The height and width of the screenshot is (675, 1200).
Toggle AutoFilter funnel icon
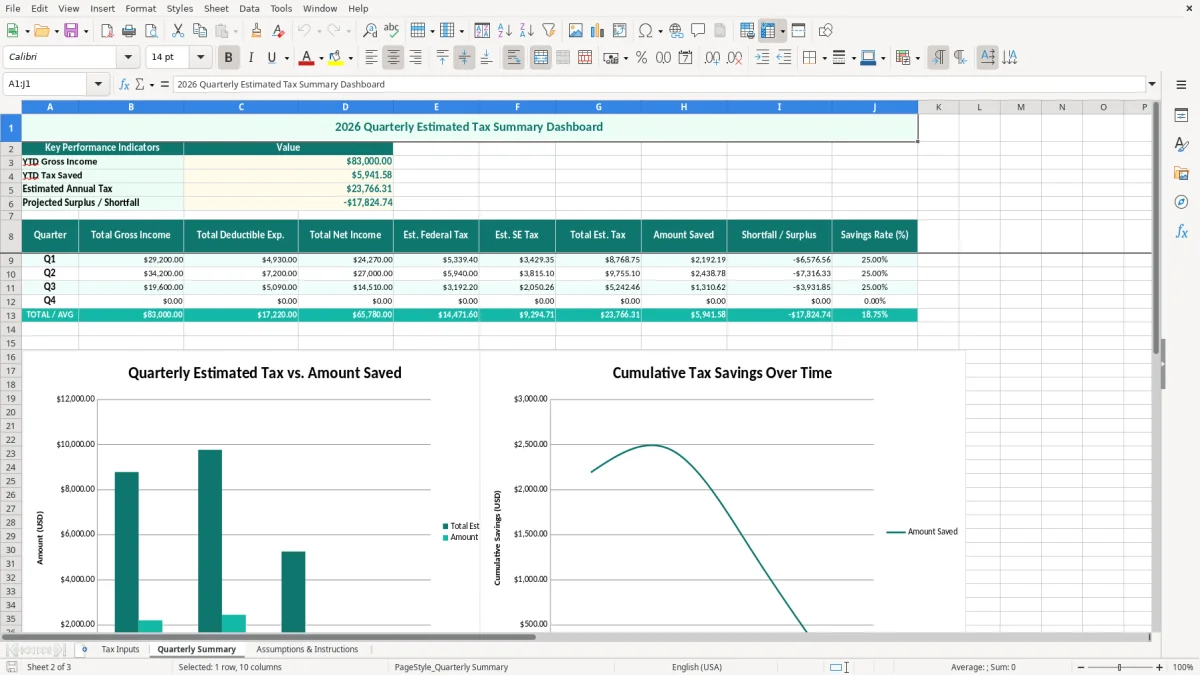[x=548, y=31]
